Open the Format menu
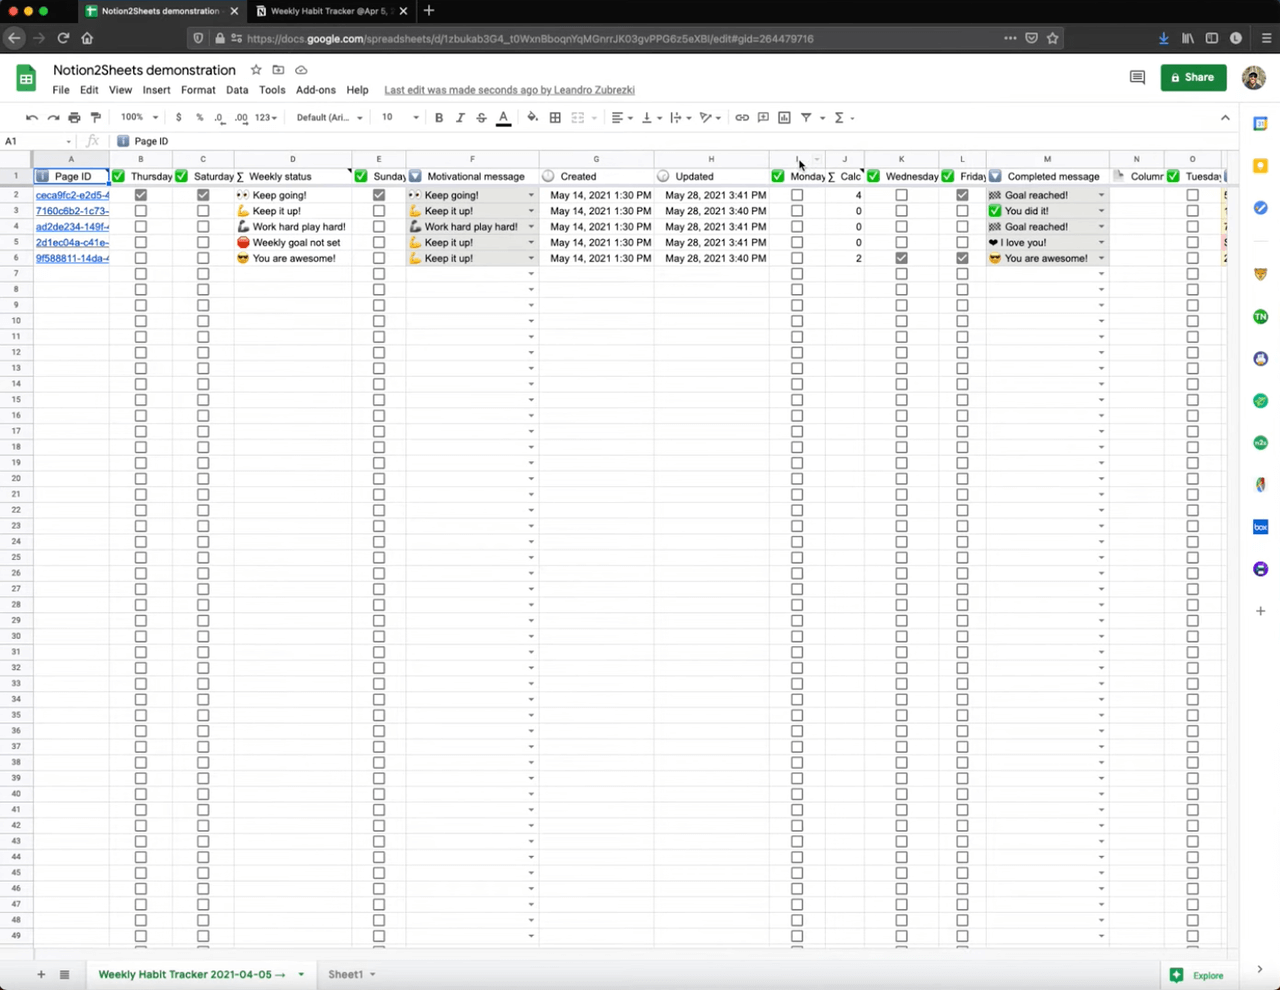1280x990 pixels. pos(198,90)
